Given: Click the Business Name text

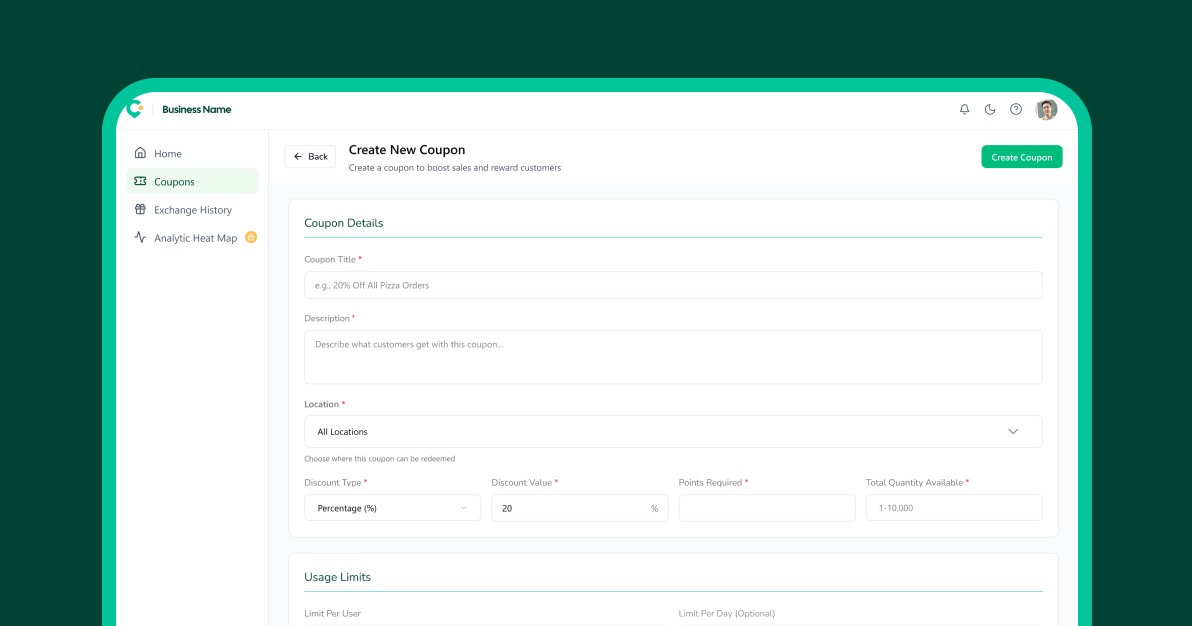Looking at the screenshot, I should (x=196, y=110).
